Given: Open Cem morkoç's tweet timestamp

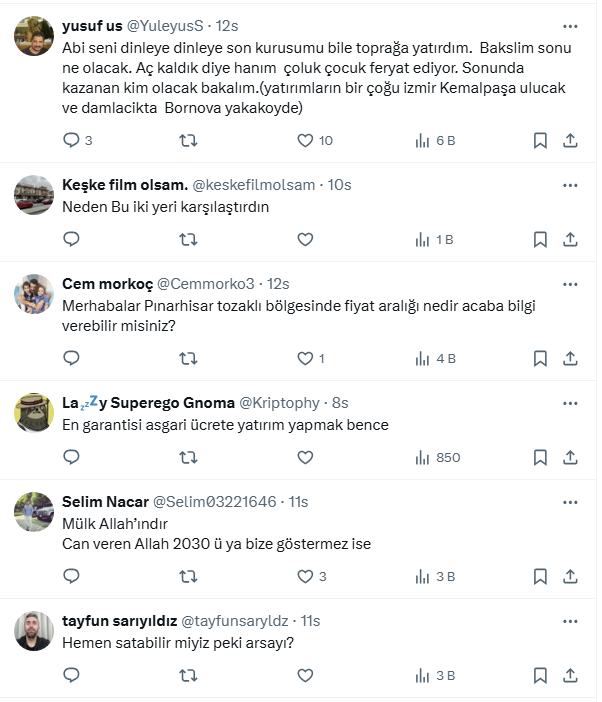Looking at the screenshot, I should point(278,284).
